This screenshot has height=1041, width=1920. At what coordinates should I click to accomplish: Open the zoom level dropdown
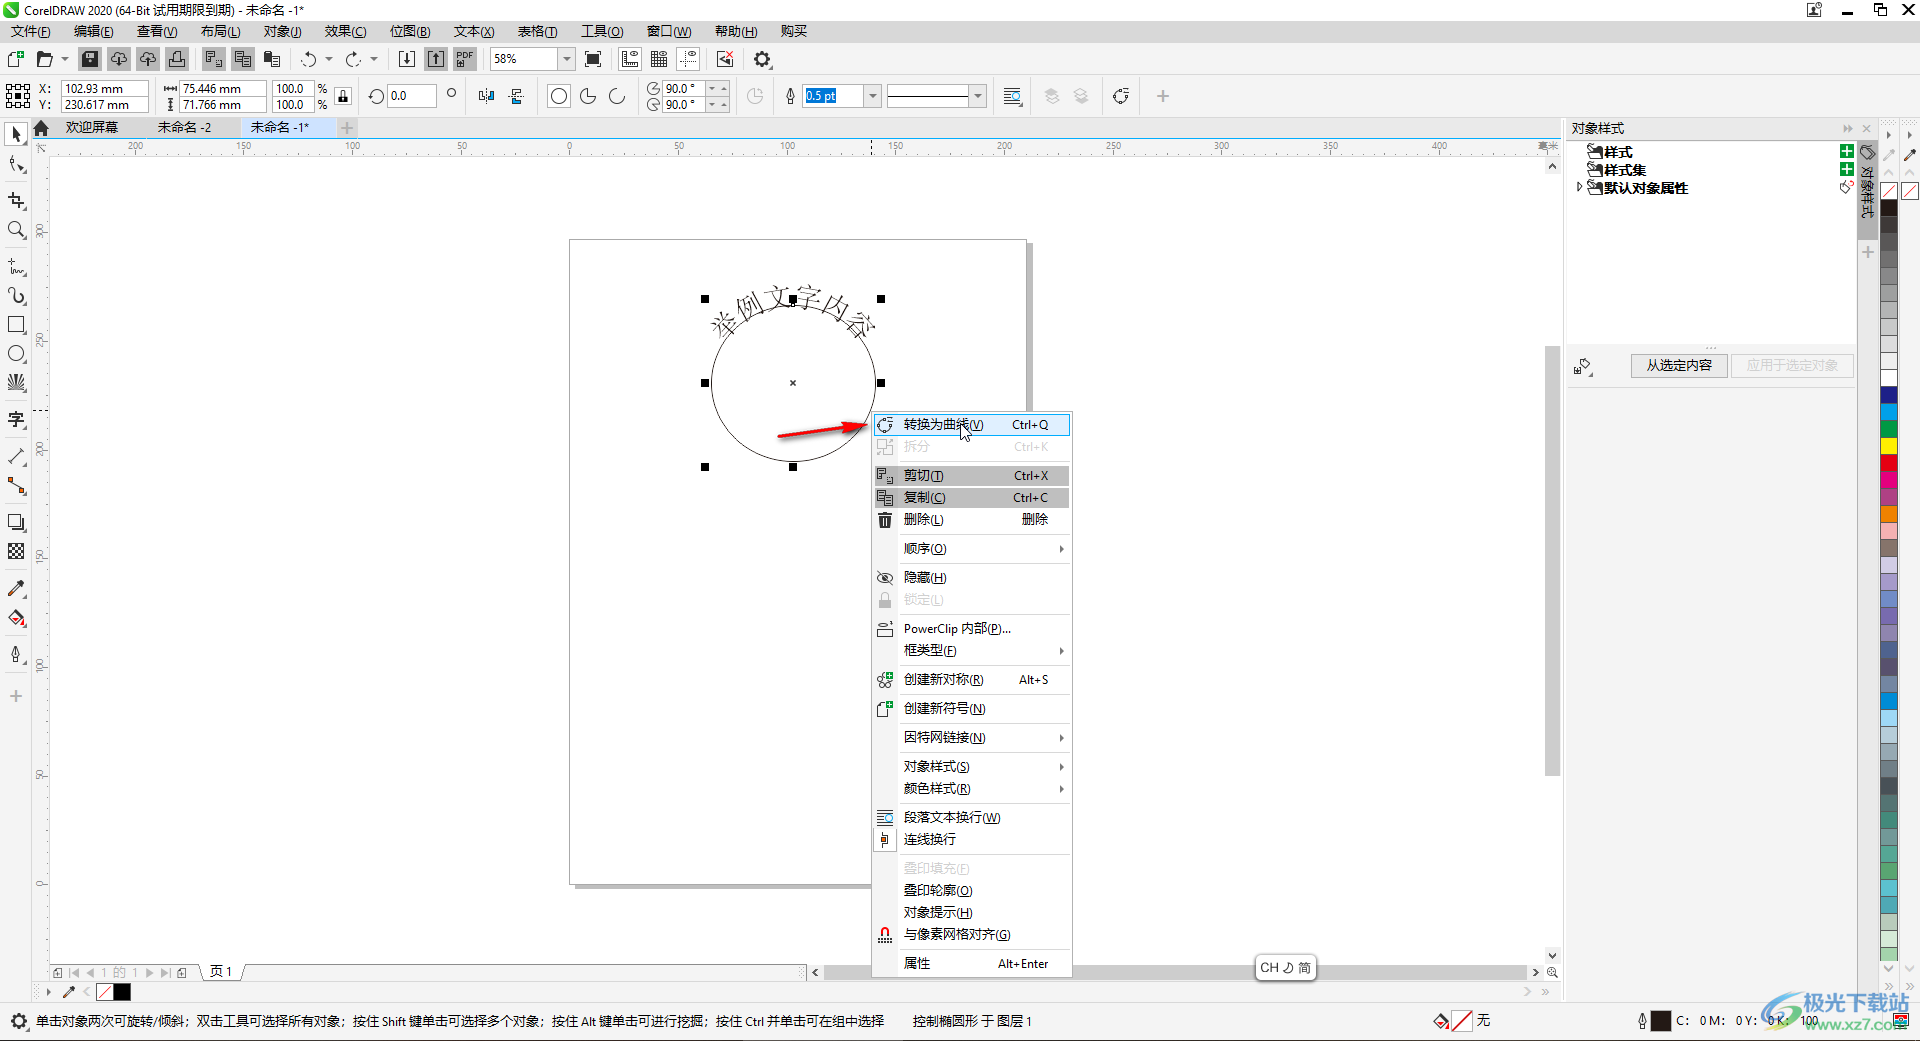click(566, 59)
